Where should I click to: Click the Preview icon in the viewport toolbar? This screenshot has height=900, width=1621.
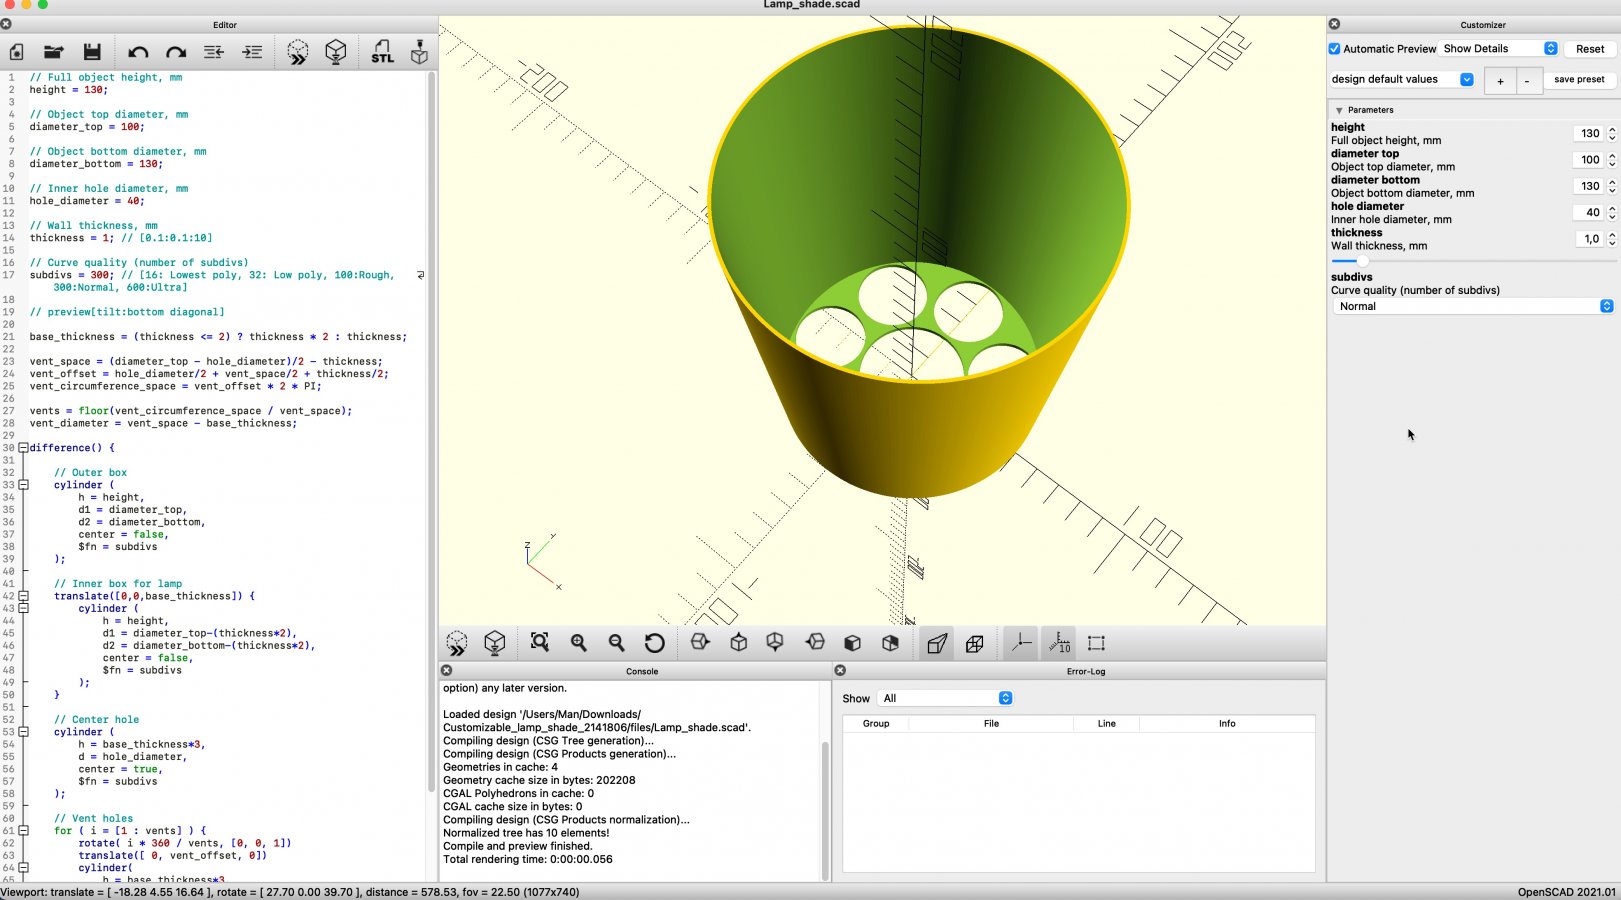[x=457, y=643]
